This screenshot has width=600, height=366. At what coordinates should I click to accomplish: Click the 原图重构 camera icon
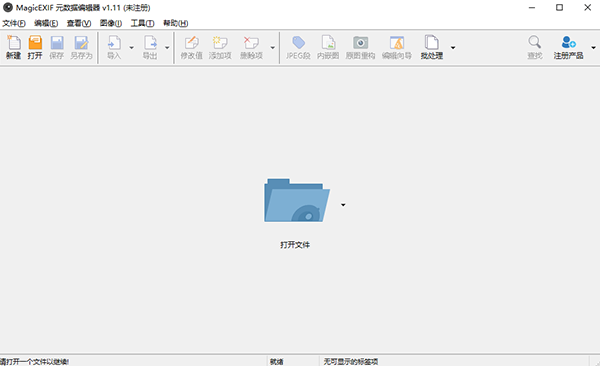tap(360, 47)
